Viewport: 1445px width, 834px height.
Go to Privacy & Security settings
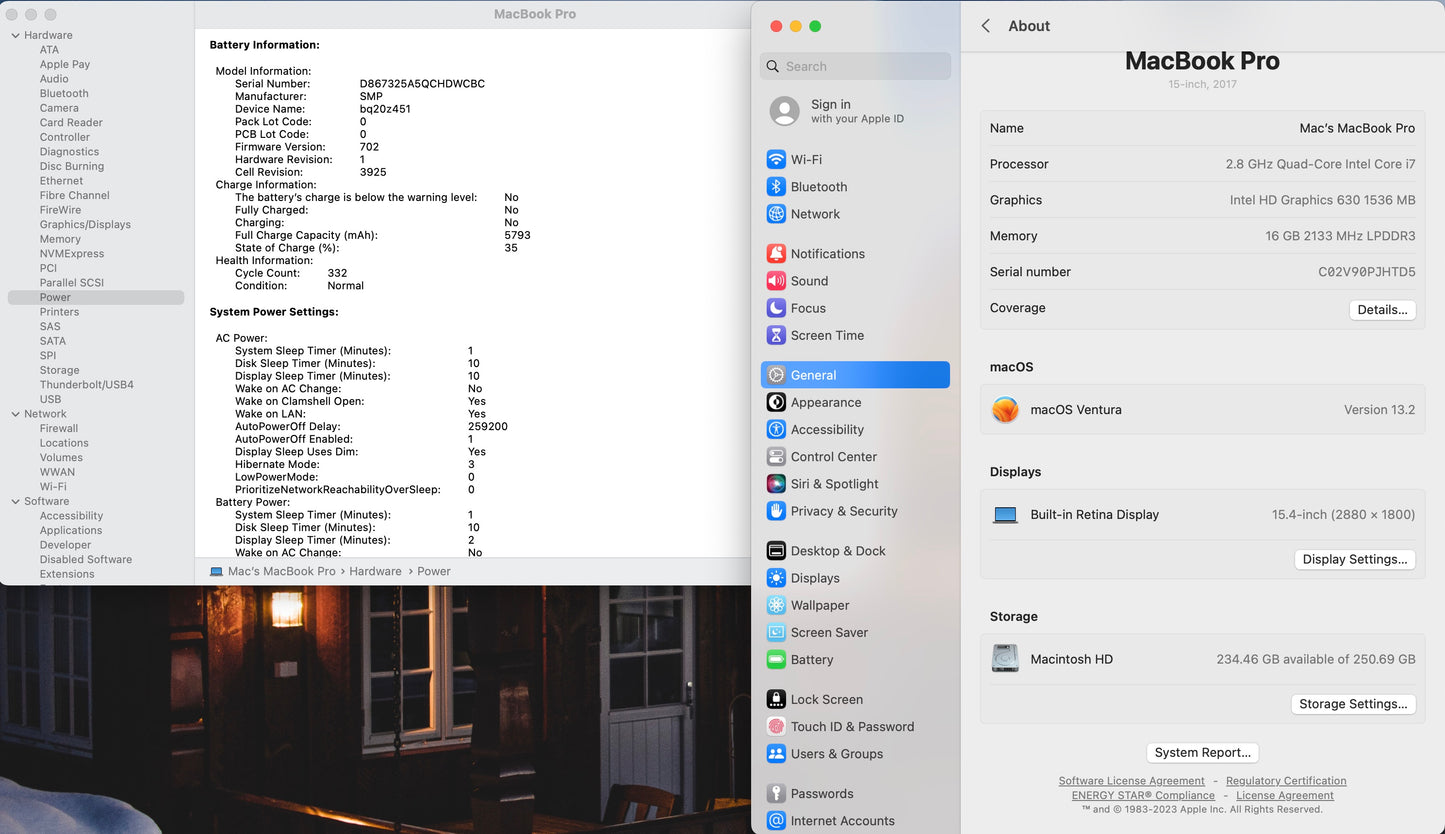click(x=843, y=511)
